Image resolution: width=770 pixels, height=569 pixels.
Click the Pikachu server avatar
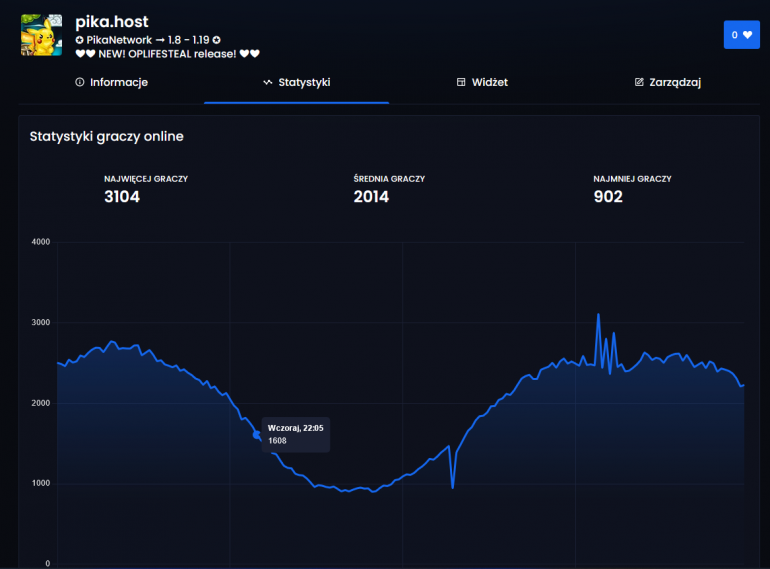pyautogui.click(x=42, y=35)
